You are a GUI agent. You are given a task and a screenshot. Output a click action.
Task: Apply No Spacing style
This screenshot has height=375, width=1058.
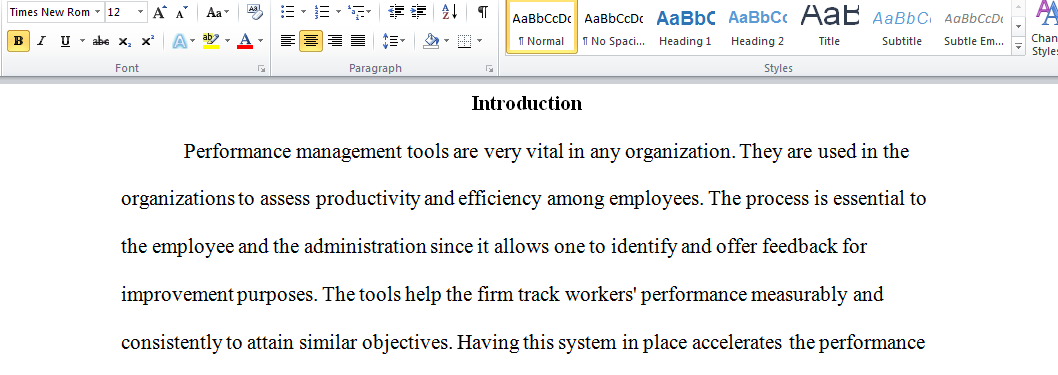point(613,27)
